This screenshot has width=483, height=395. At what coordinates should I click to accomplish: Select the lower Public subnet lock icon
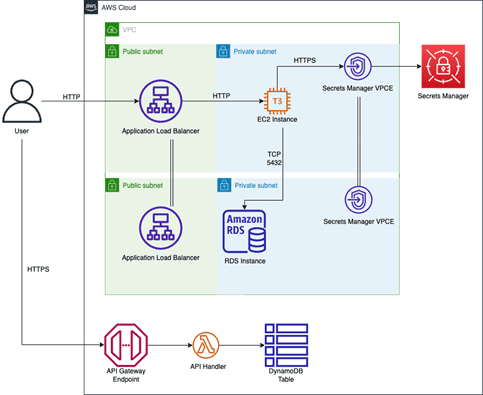tap(112, 185)
